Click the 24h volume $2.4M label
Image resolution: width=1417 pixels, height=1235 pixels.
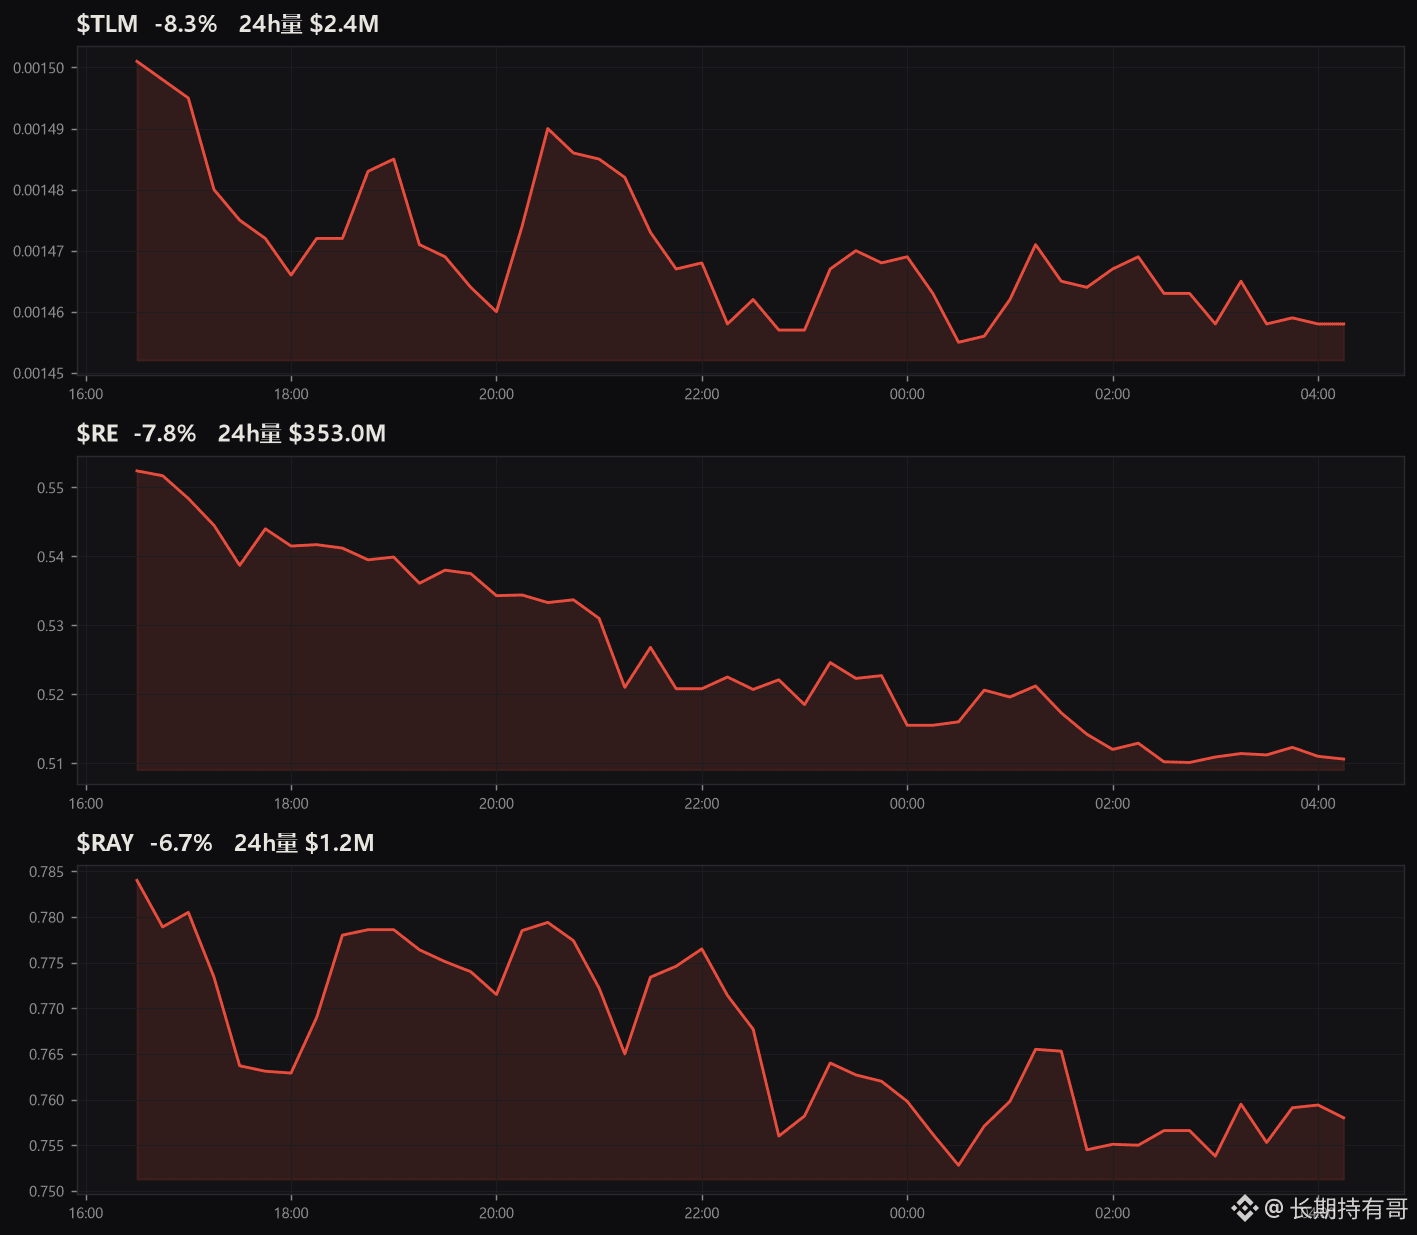tap(309, 24)
